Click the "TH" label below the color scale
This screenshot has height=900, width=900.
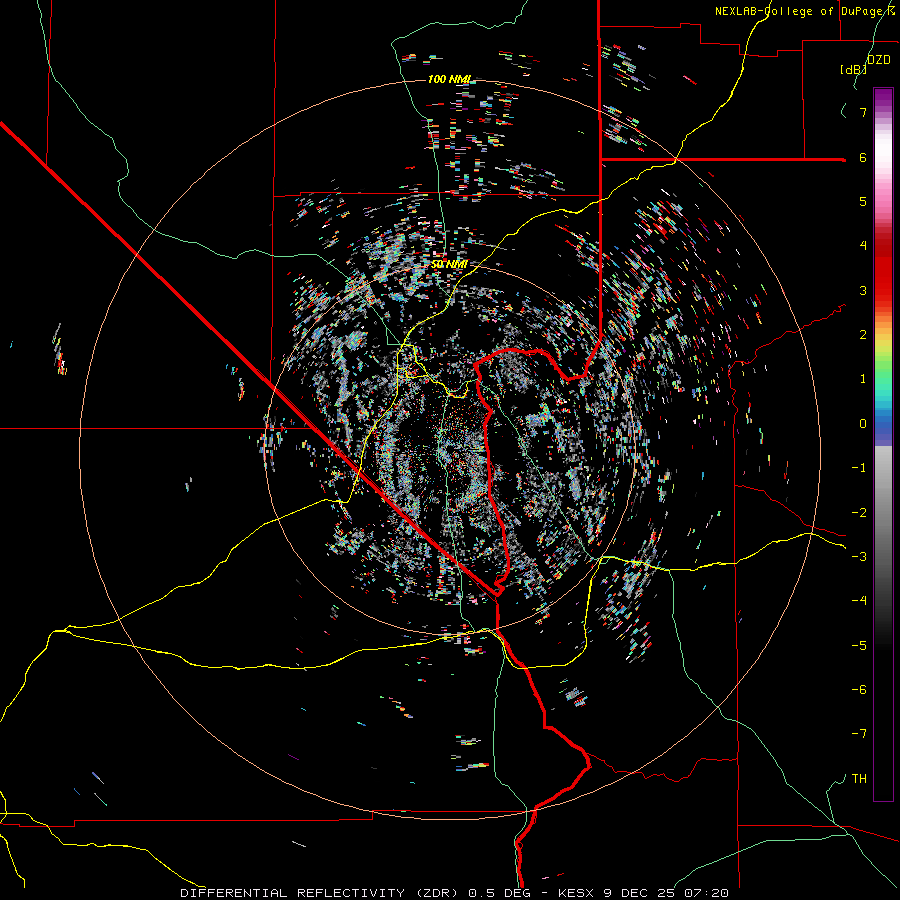[x=859, y=778]
